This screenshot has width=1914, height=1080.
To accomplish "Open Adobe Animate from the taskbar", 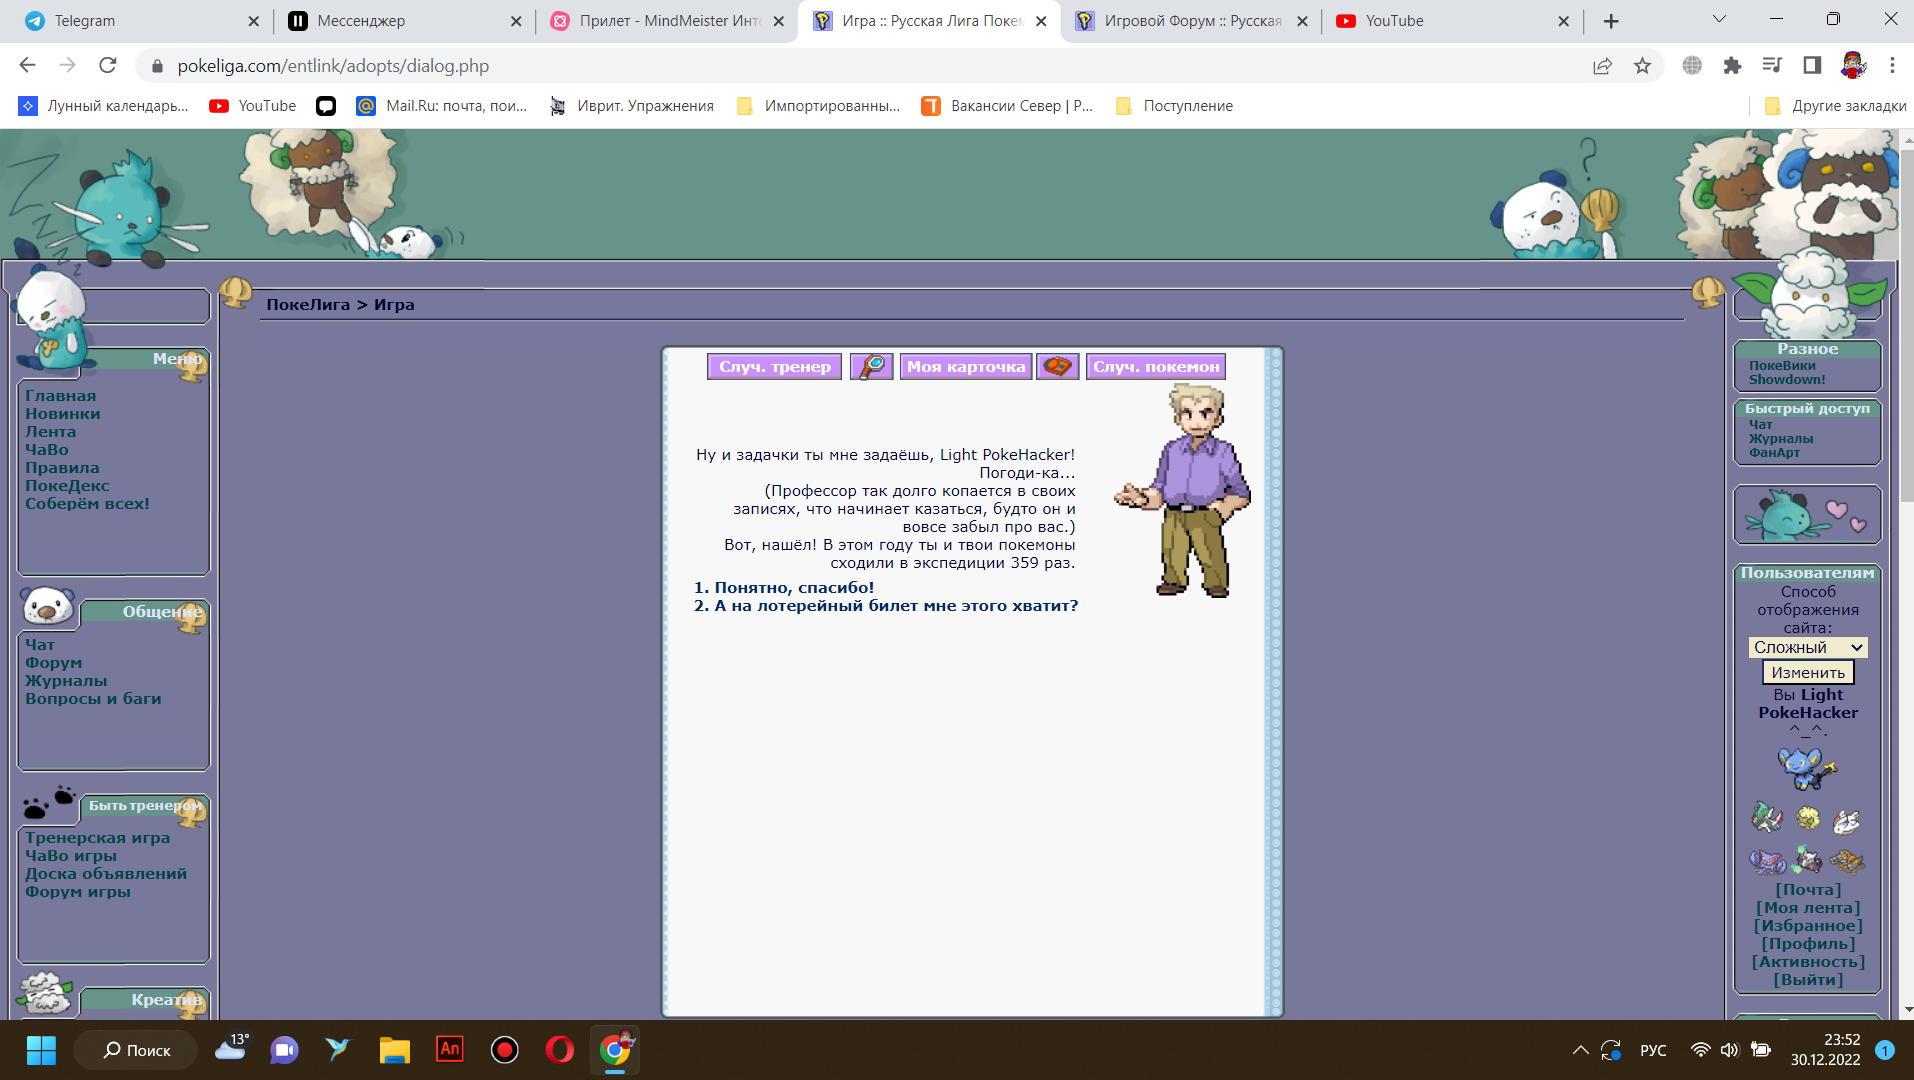I will [x=450, y=1050].
